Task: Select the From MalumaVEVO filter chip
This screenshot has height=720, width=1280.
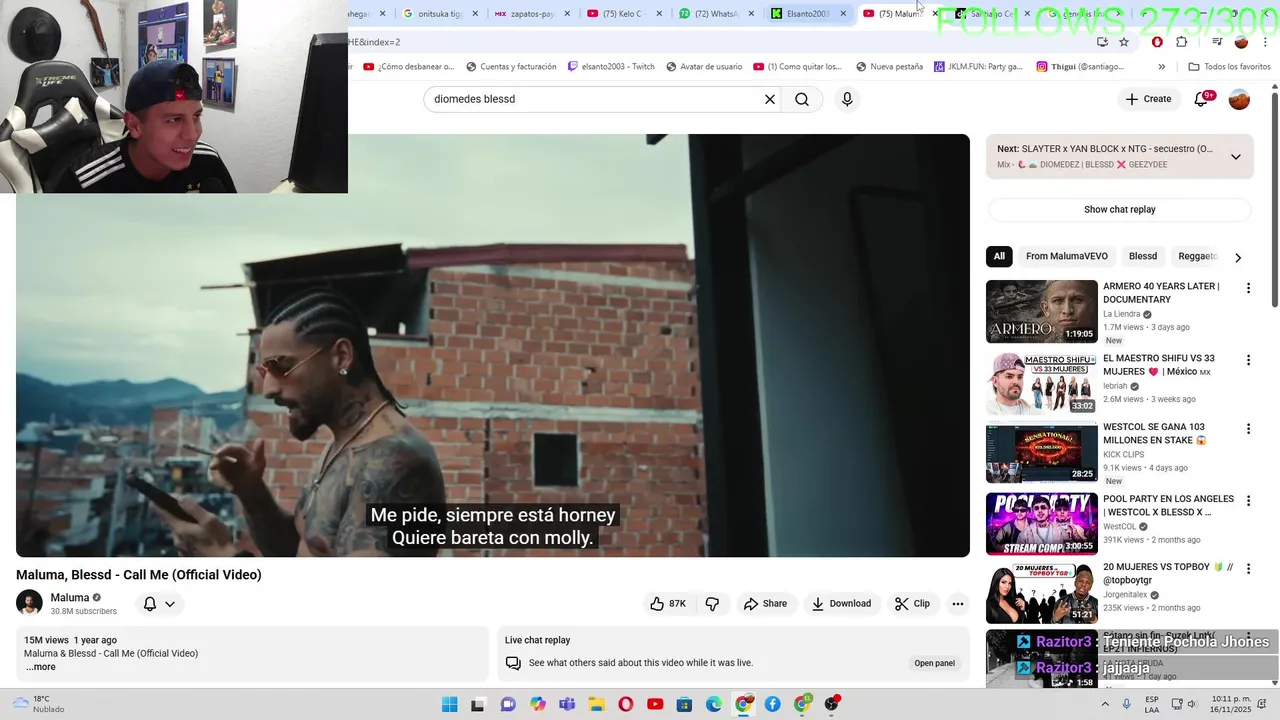Action: point(1067,256)
